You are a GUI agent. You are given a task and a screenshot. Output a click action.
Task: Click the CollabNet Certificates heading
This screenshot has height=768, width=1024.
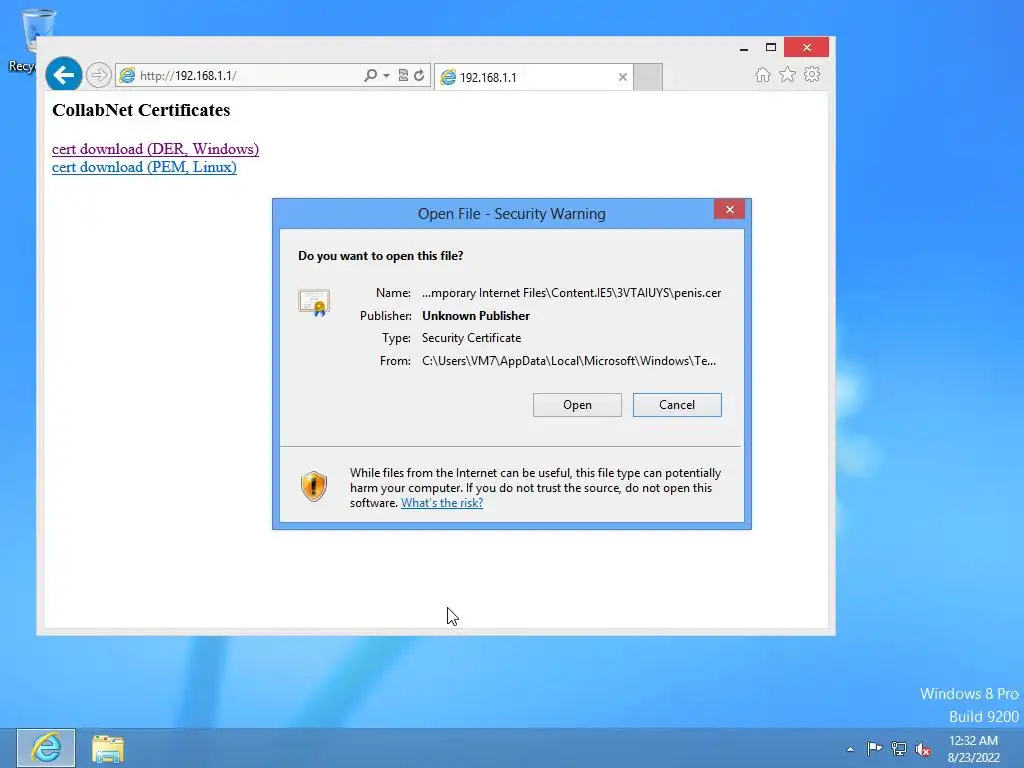point(141,110)
